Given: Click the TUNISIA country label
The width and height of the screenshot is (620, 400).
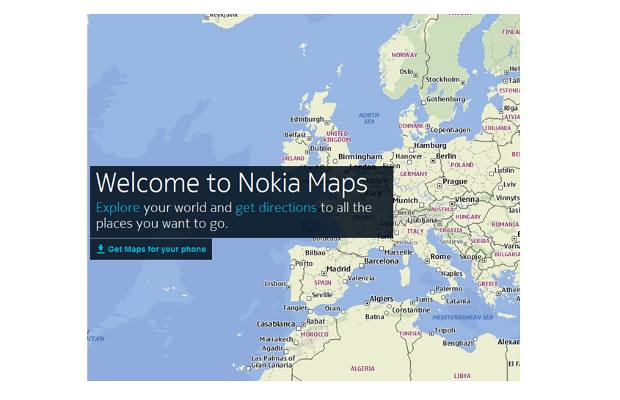Looking at the screenshot, I should pos(410,334).
